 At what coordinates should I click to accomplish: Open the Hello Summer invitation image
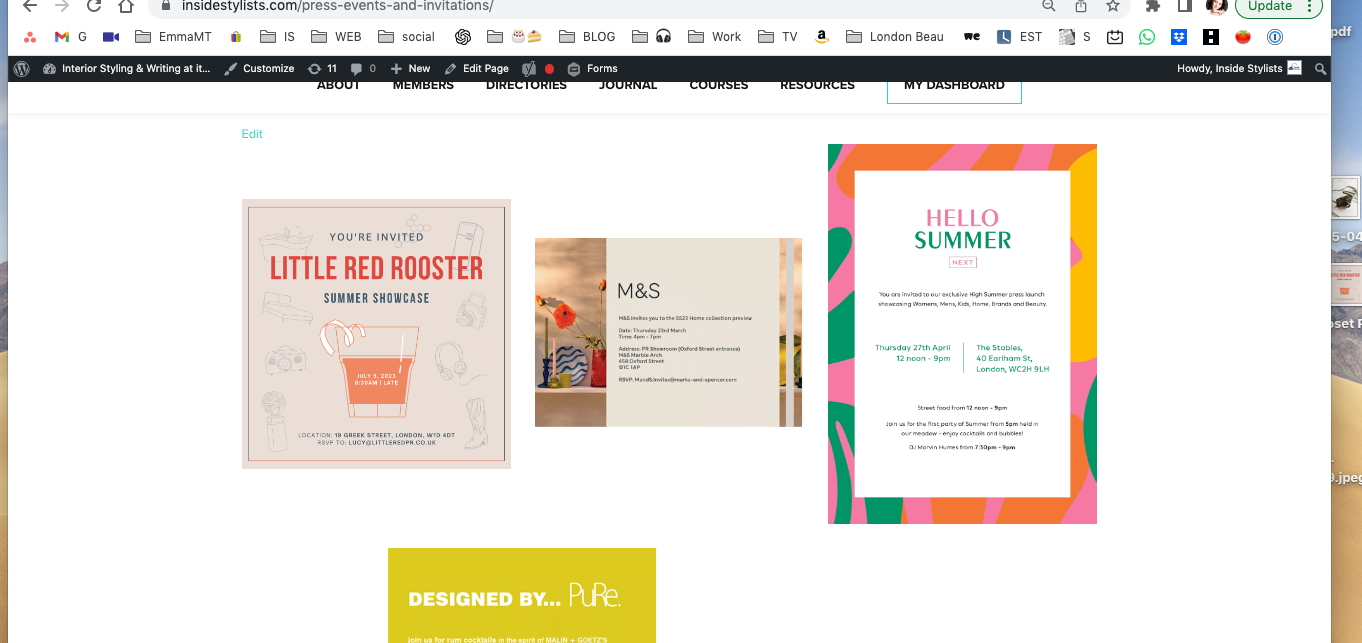(962, 334)
